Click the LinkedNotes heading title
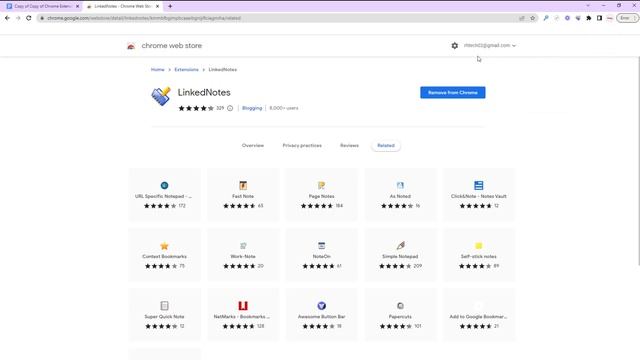Viewport: 640px width, 360px height. [x=204, y=93]
